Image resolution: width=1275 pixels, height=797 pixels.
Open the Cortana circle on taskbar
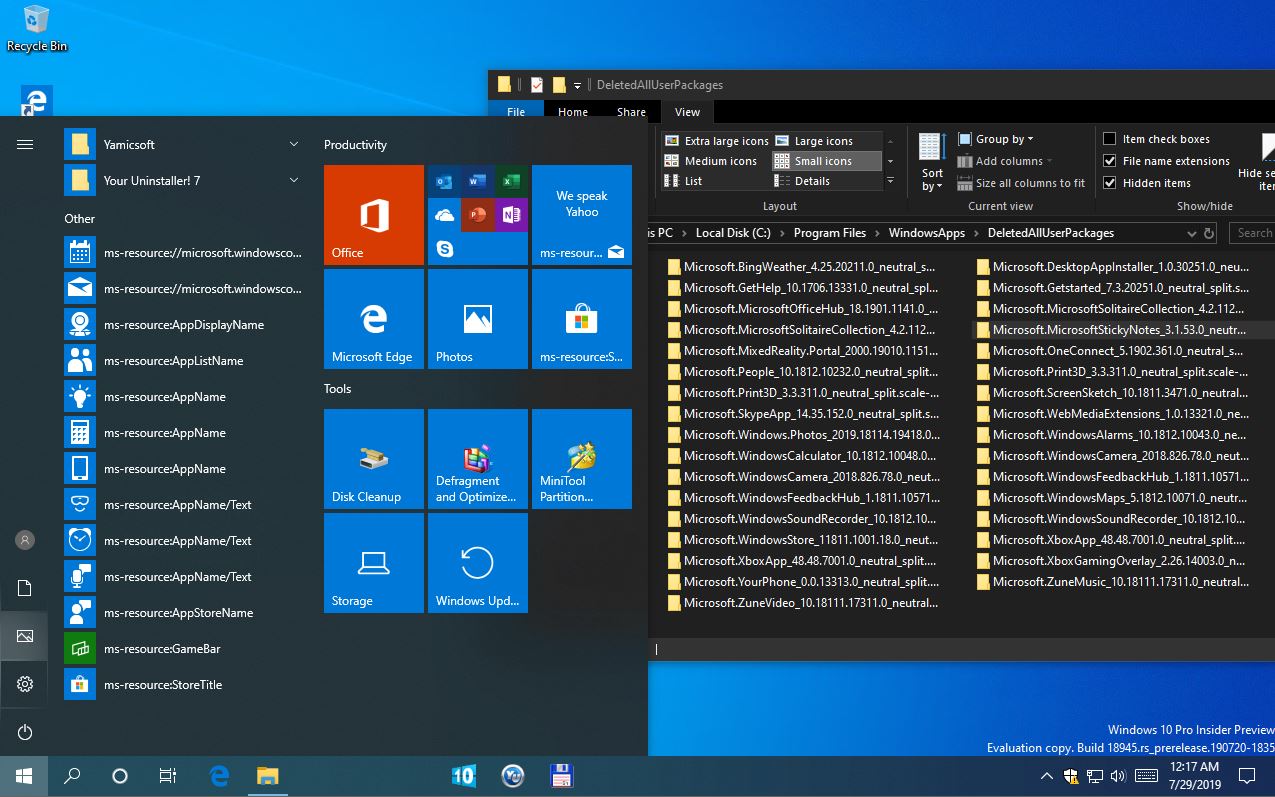120,775
